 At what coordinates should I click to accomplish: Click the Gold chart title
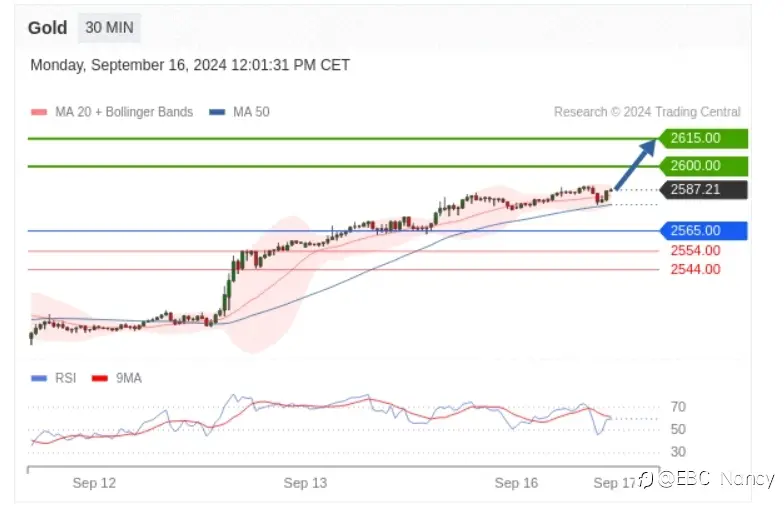[48, 28]
